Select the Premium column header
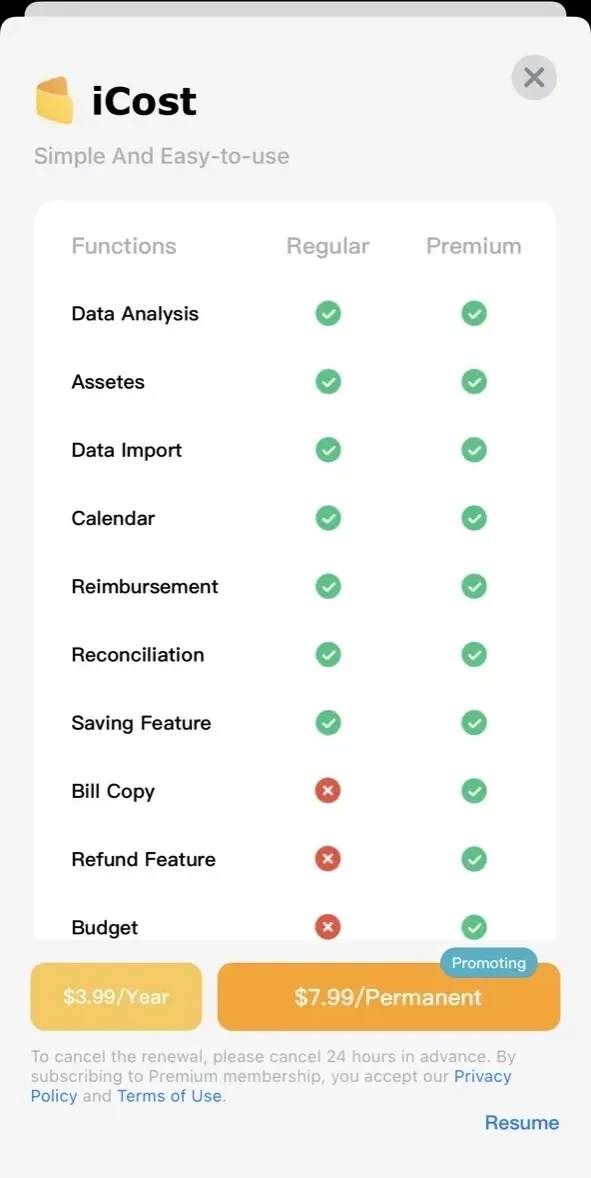 tap(474, 246)
